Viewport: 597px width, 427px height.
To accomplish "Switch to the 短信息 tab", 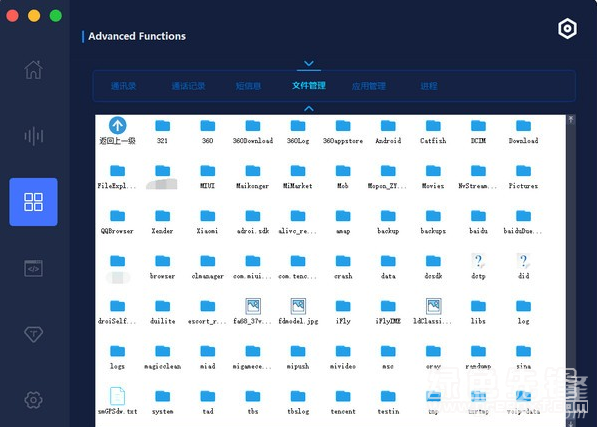I will (x=248, y=86).
